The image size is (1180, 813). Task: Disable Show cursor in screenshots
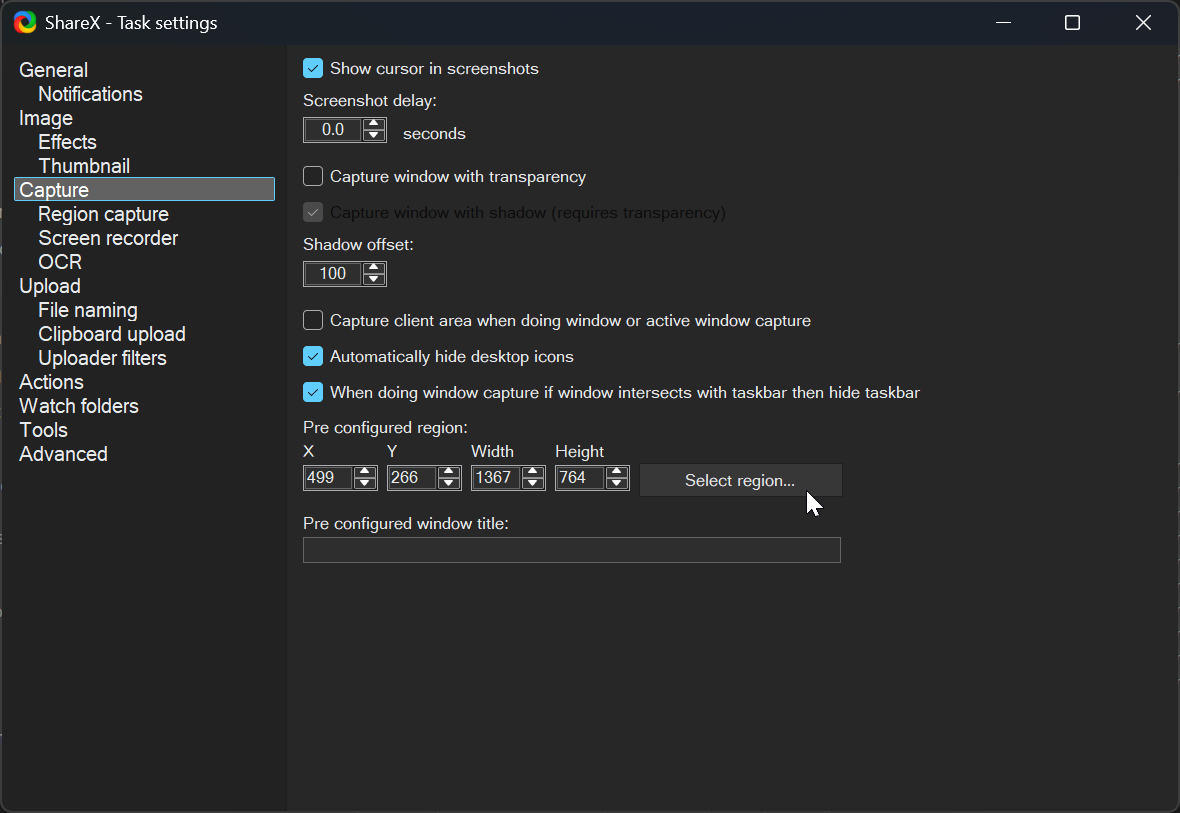313,69
